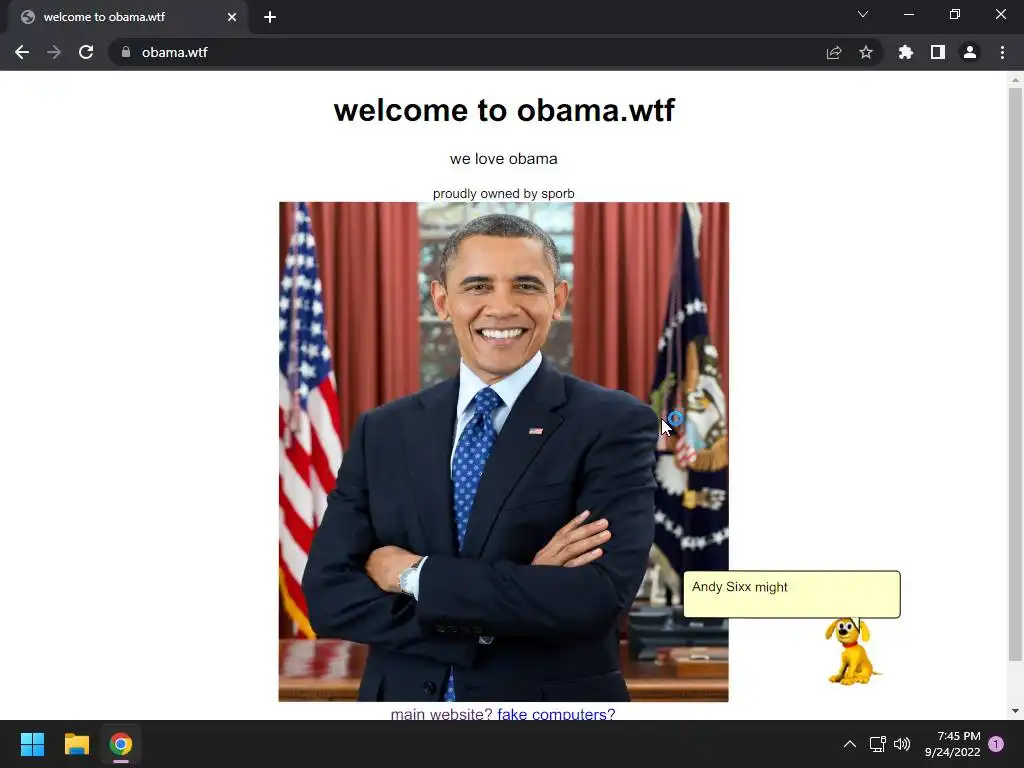Click the forward navigation arrow
This screenshot has width=1024, height=768.
coord(54,52)
